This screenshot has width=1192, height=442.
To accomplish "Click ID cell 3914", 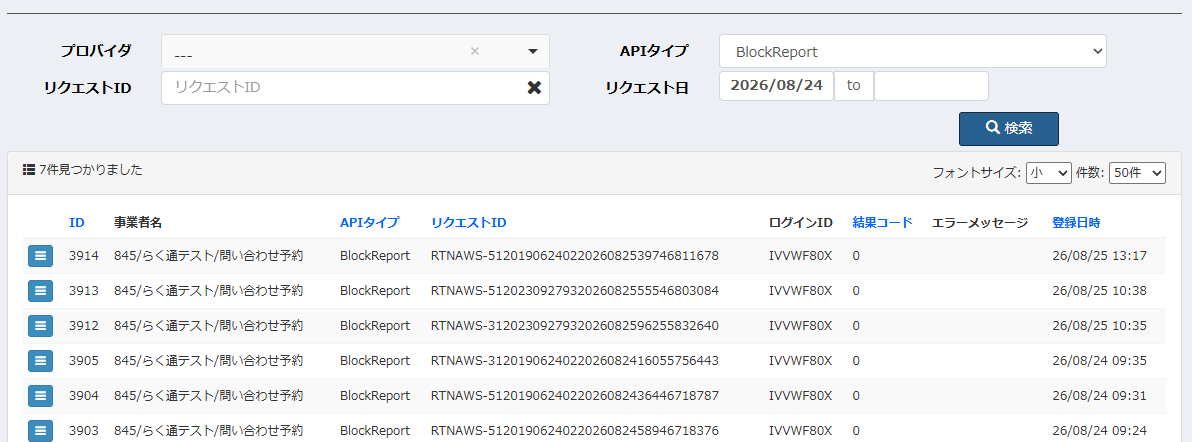I will pyautogui.click(x=84, y=256).
